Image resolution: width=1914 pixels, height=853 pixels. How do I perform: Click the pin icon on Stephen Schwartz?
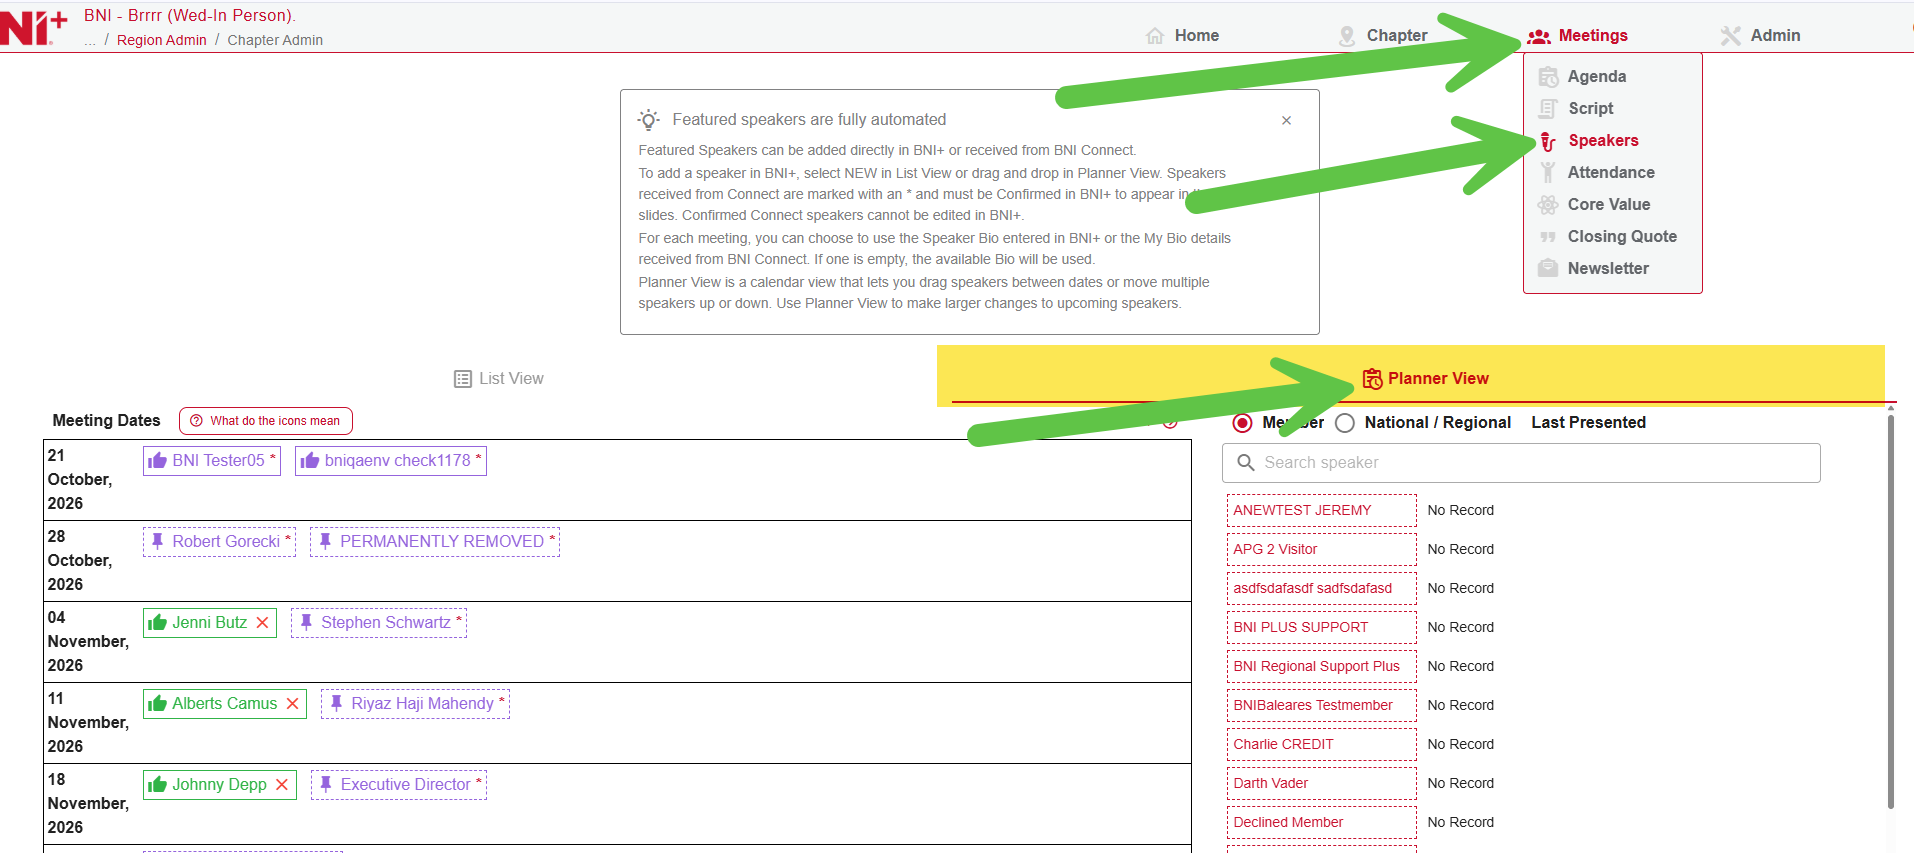(306, 622)
